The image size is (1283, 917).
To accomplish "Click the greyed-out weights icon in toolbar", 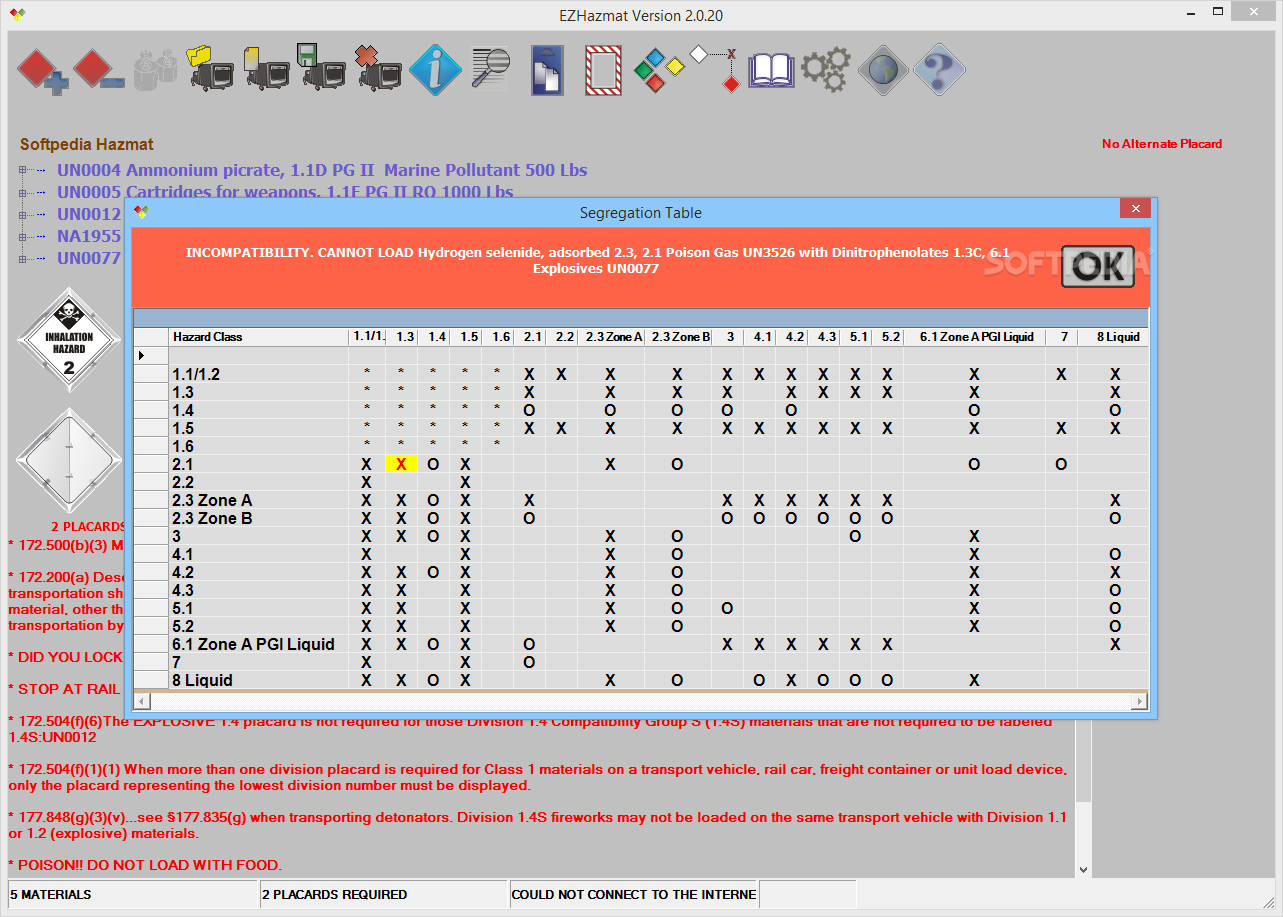I will pos(154,68).
